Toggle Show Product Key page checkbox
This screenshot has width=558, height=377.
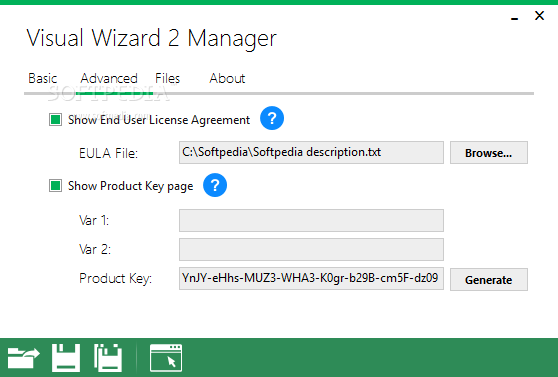(x=56, y=186)
